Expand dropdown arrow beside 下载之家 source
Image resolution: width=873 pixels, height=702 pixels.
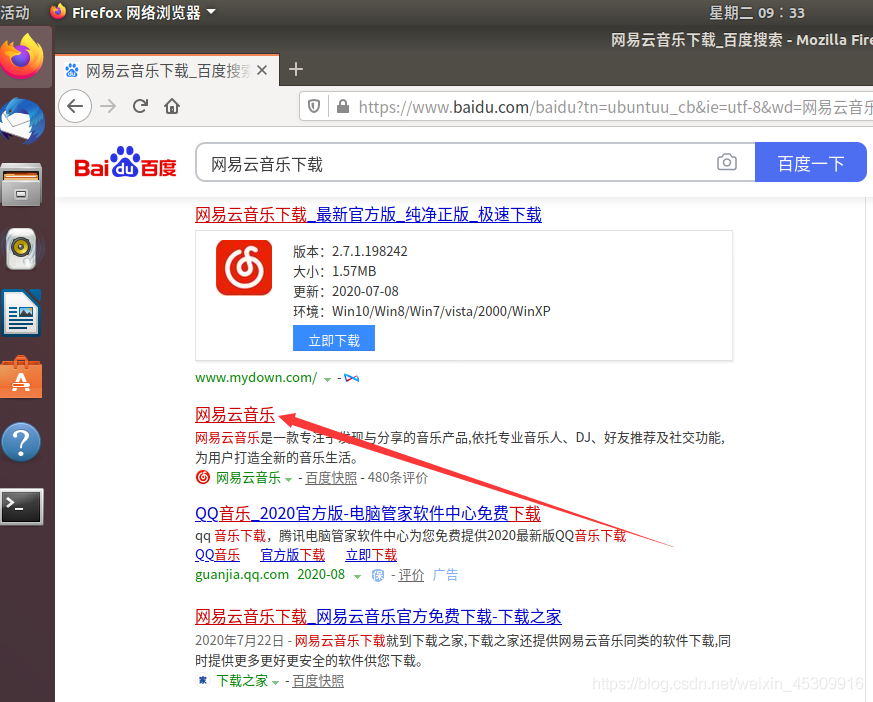[x=275, y=683]
